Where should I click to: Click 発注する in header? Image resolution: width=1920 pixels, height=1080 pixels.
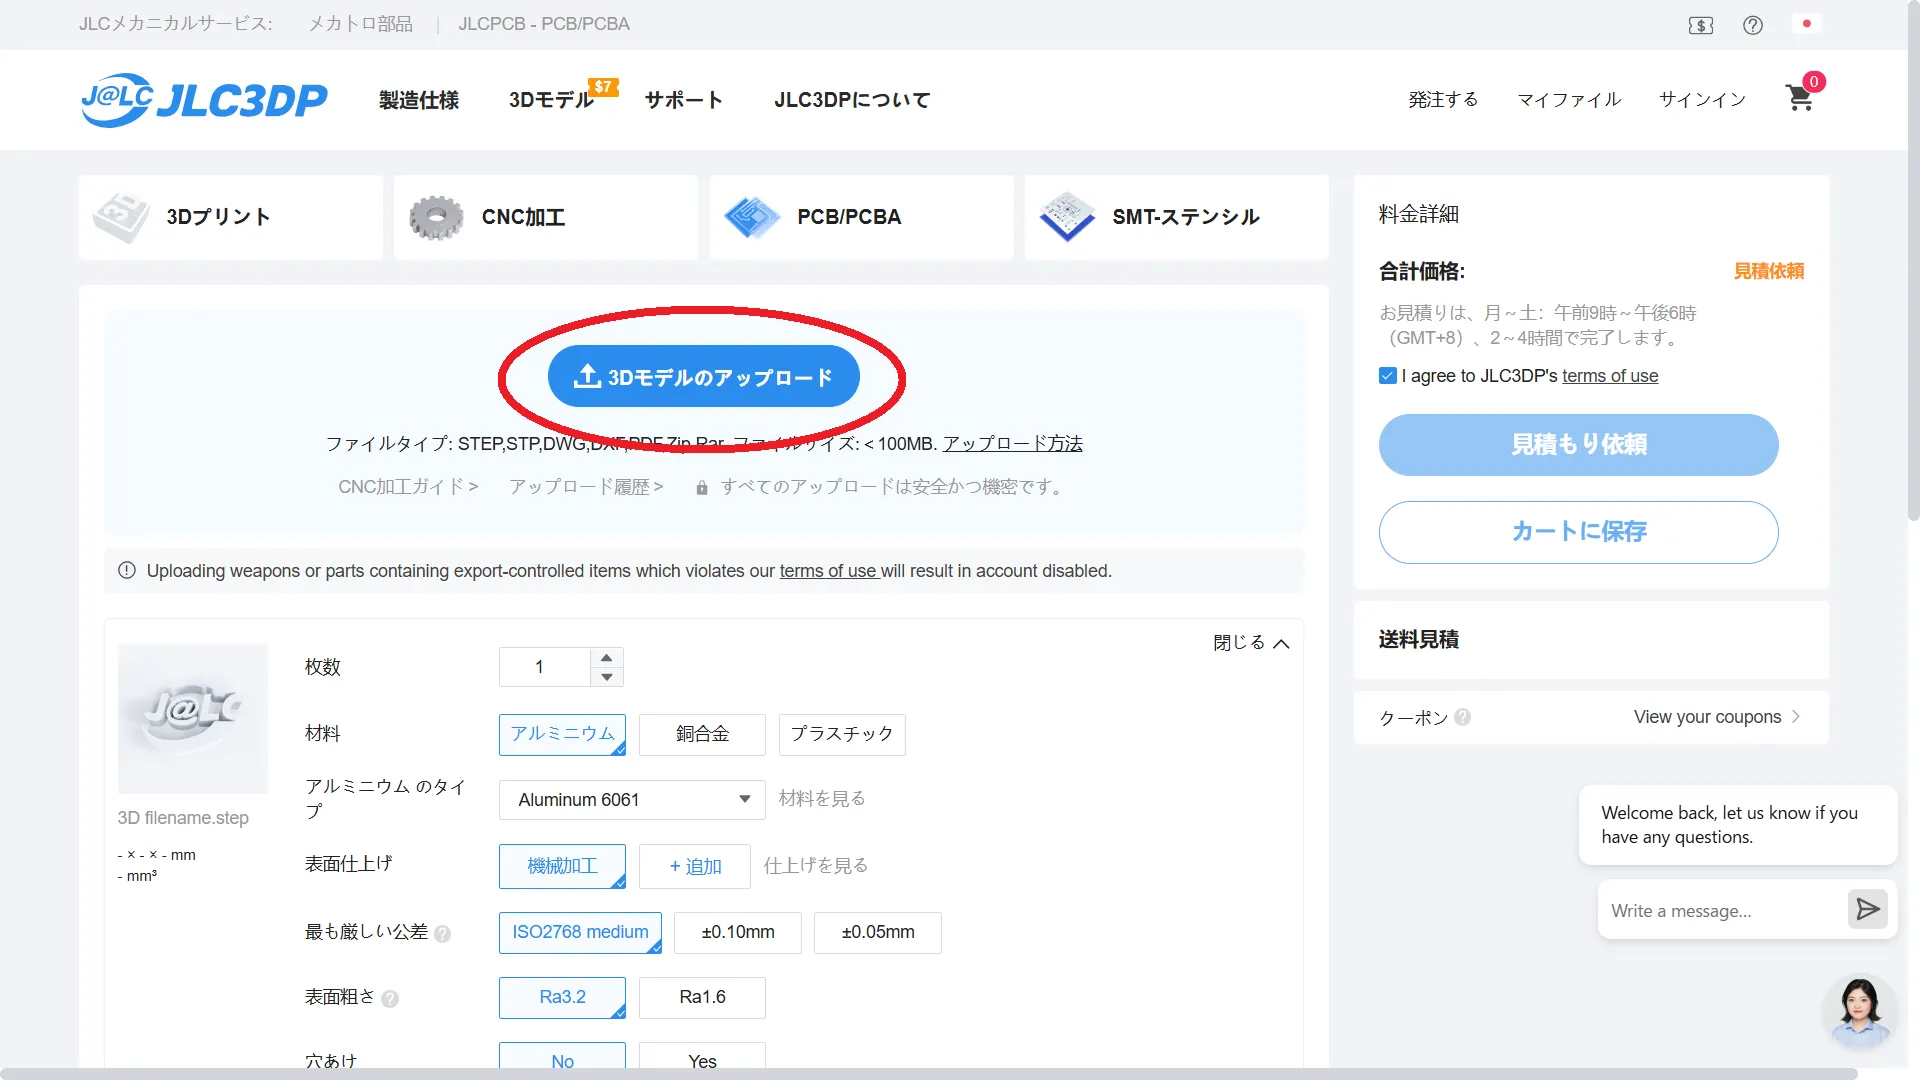click(x=1443, y=100)
